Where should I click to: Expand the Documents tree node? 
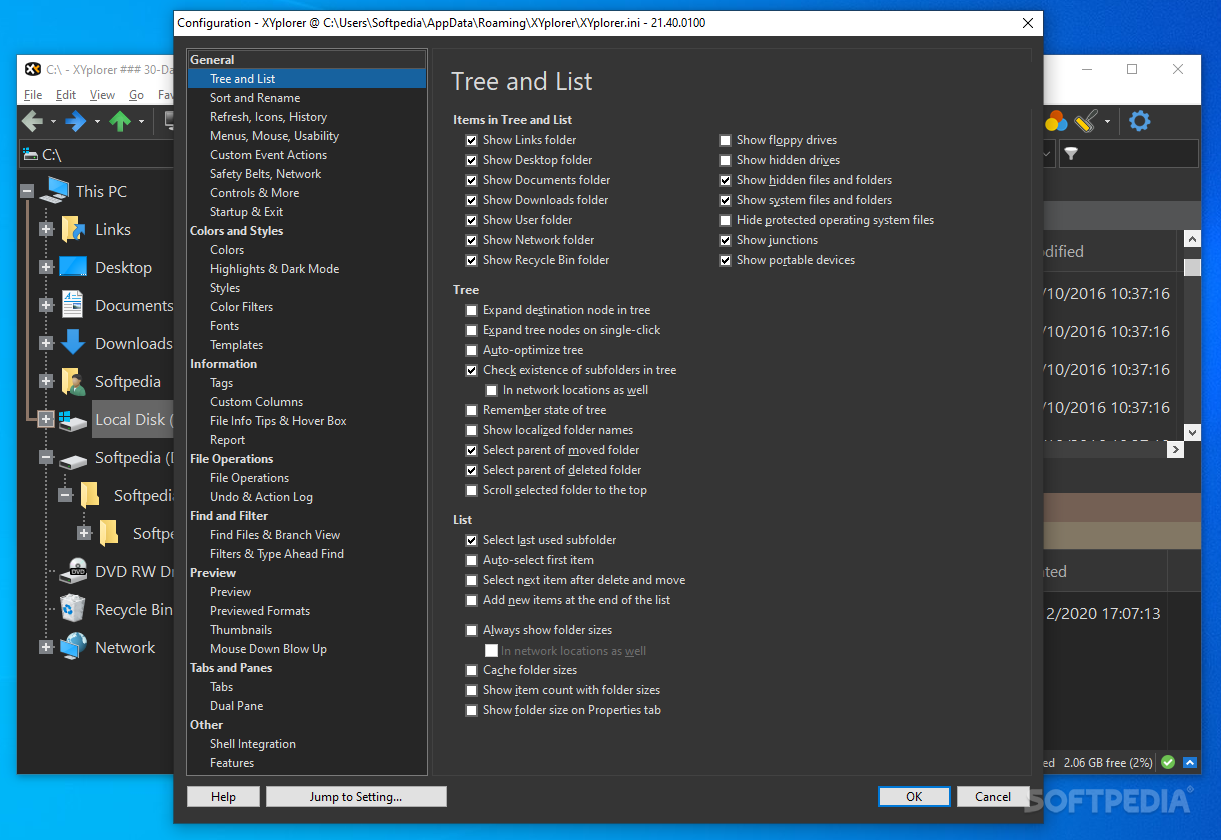(x=46, y=305)
